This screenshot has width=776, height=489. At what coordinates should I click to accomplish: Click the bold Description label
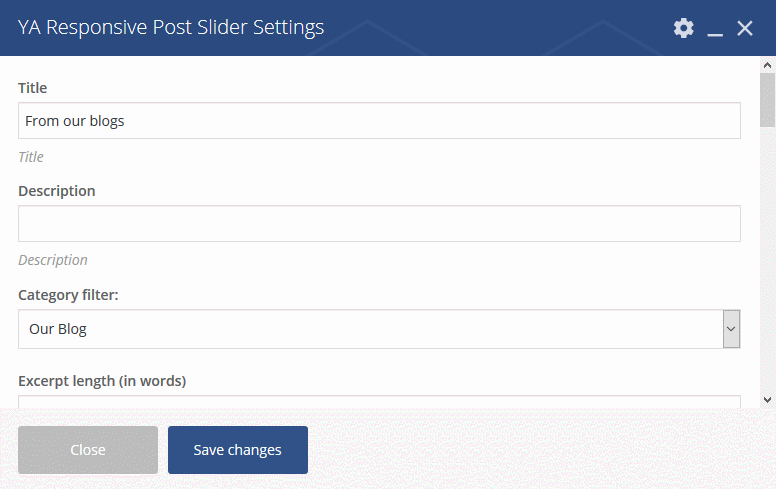(x=56, y=191)
